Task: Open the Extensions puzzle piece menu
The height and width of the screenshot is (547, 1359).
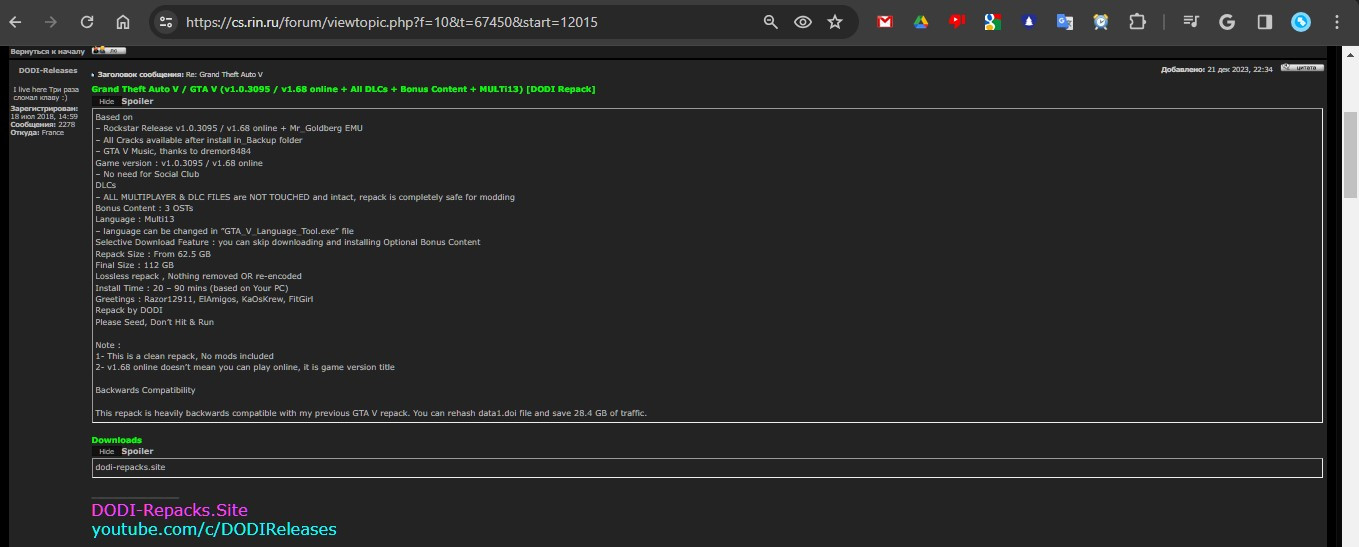Action: point(1136,22)
